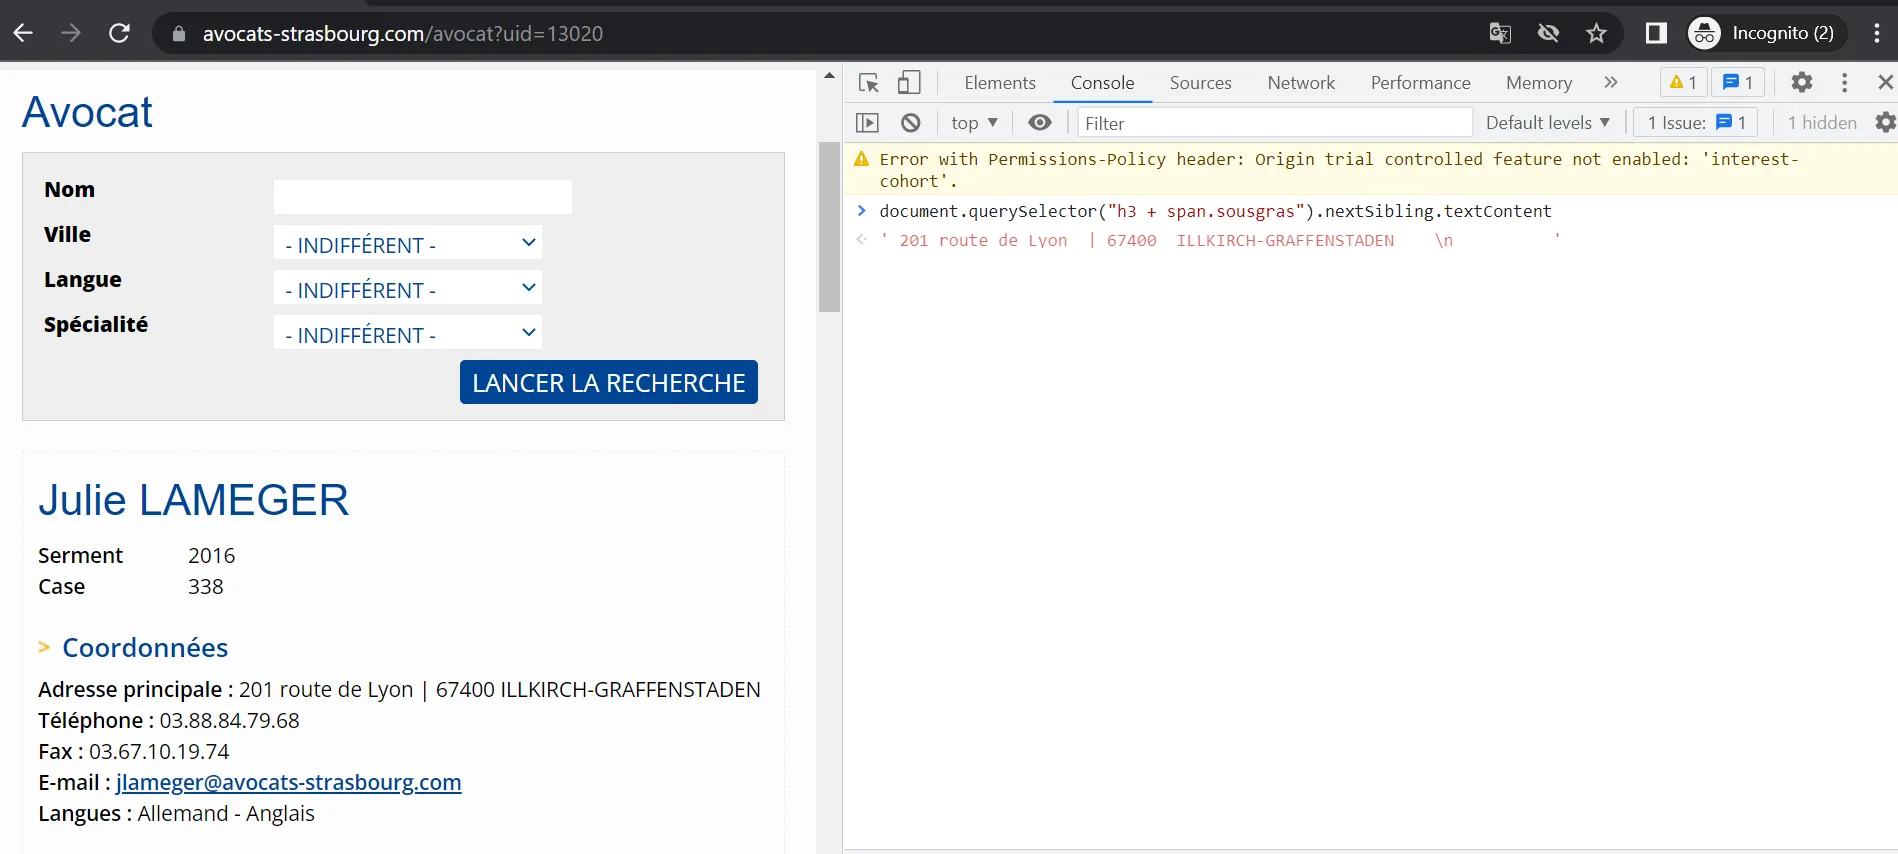This screenshot has height=854, width=1898.
Task: Click the messages count badge in tab bar
Action: point(1738,82)
